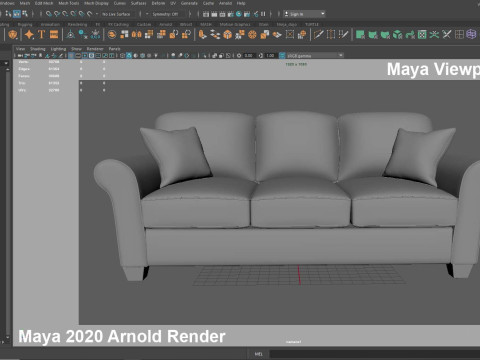Click the green Planar UV mapping shelf icon
The height and width of the screenshot is (360, 480).
pos(360,34)
